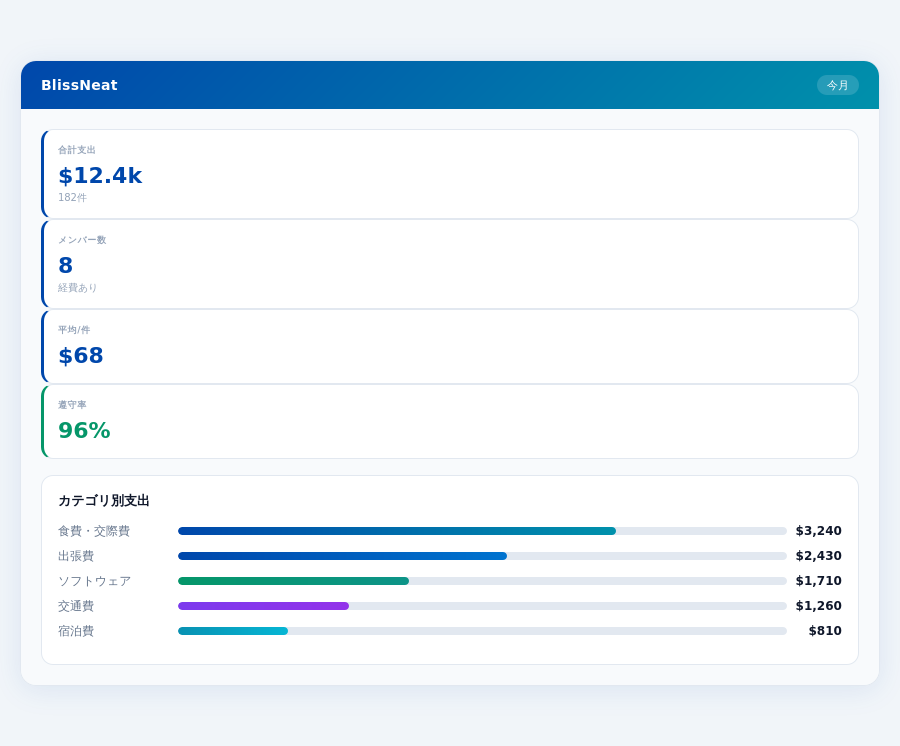This screenshot has height=746, width=900.
Task: Open the 経費あり member filter
Action: tap(77, 288)
